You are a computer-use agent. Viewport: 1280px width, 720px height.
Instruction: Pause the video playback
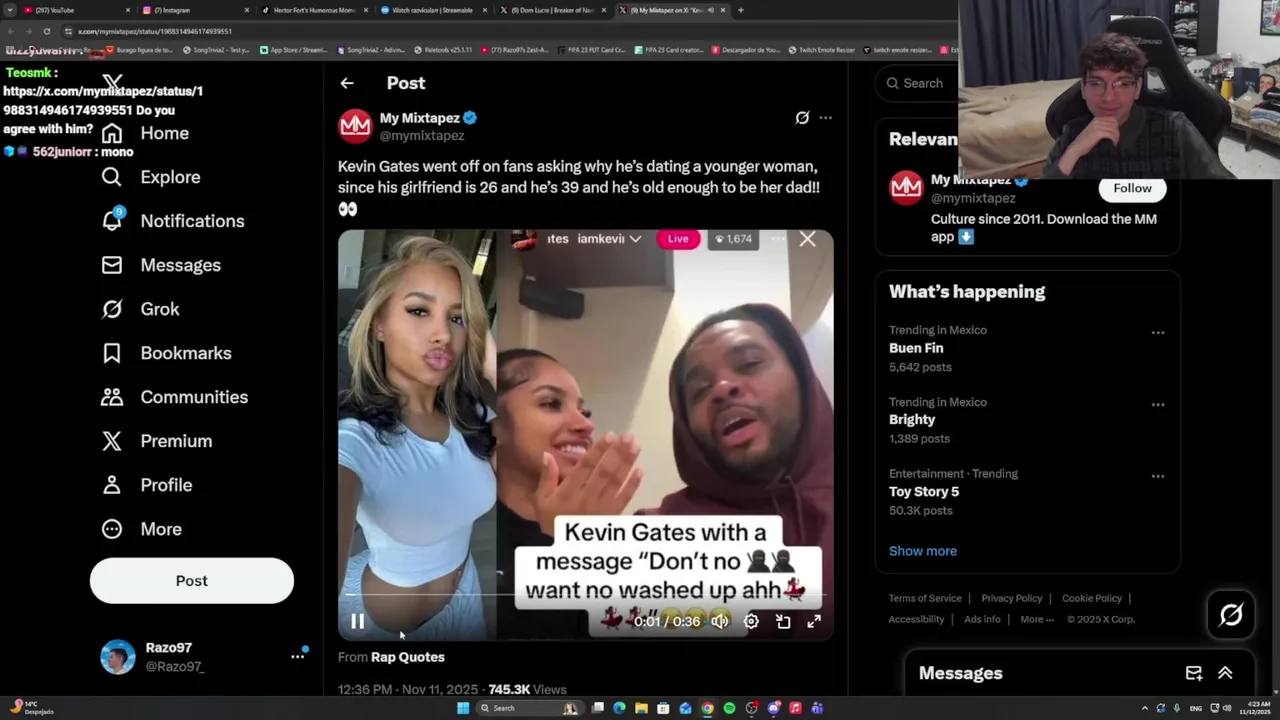pyautogui.click(x=357, y=621)
